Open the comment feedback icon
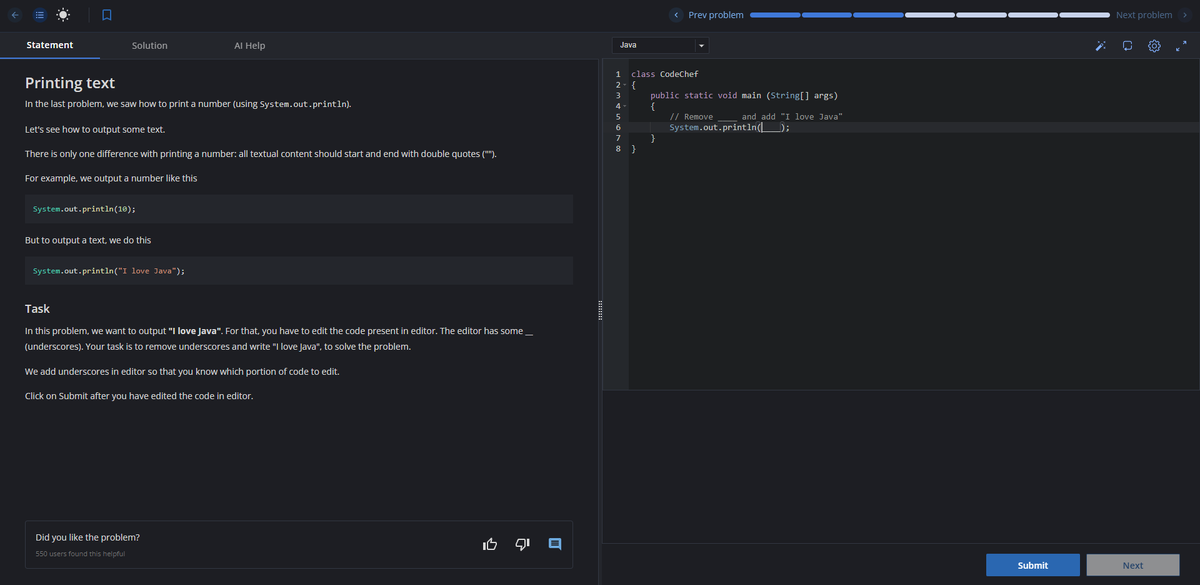 [556, 544]
